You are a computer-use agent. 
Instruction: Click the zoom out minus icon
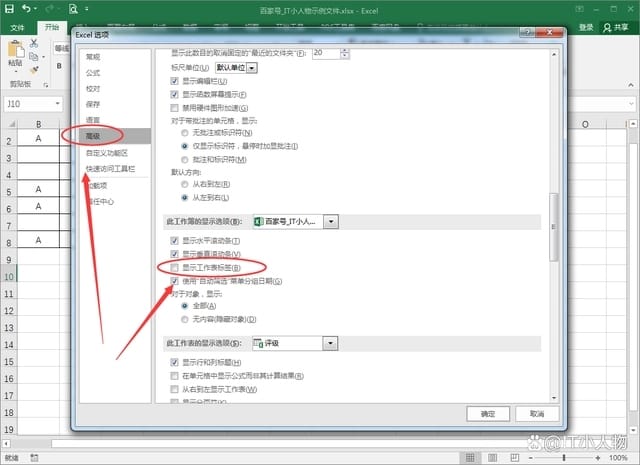(530, 458)
